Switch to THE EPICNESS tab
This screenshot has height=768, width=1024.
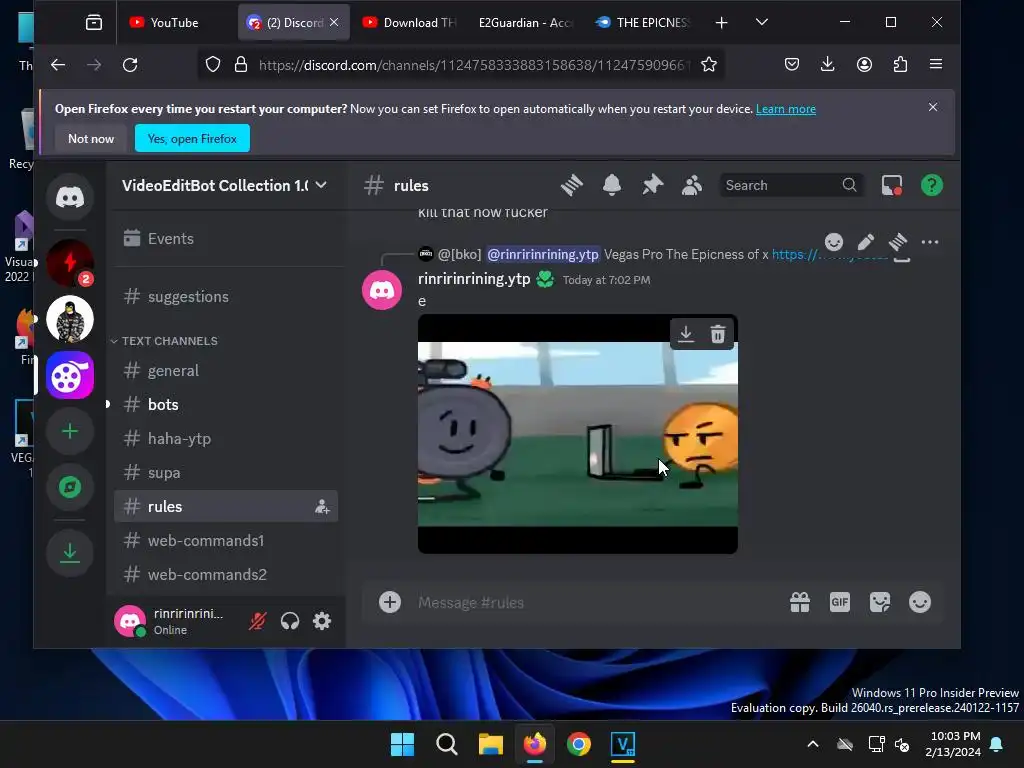pyautogui.click(x=641, y=23)
